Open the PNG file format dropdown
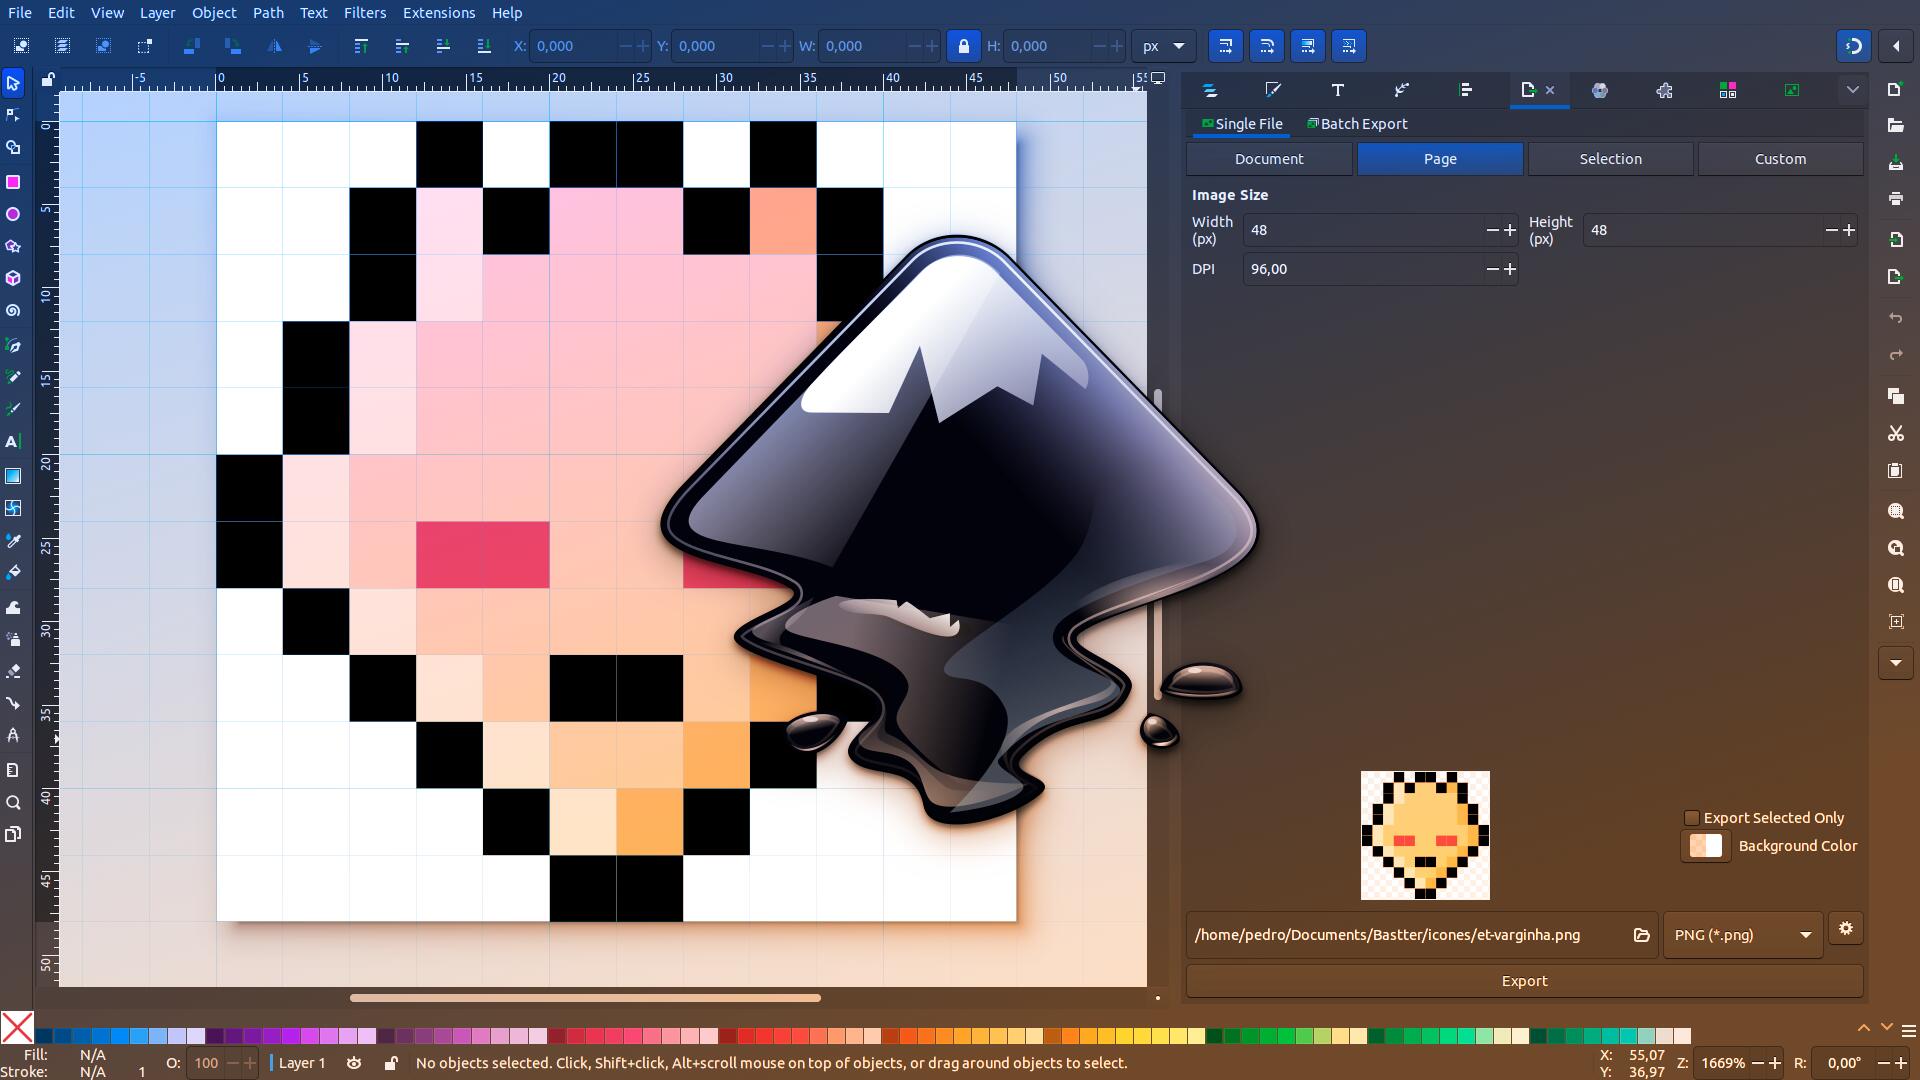This screenshot has width=1920, height=1080. pos(1742,935)
